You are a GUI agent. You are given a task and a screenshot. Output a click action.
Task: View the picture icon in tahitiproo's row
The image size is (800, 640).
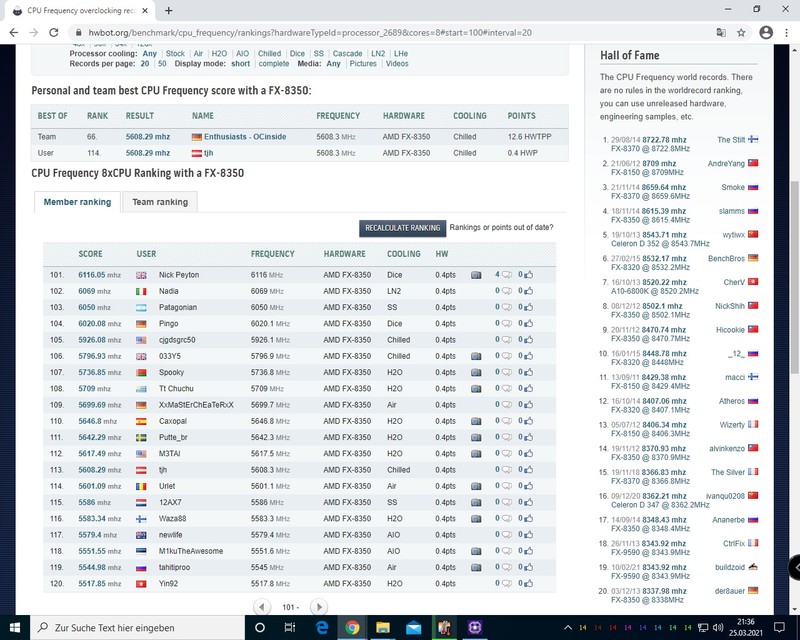click(476, 568)
